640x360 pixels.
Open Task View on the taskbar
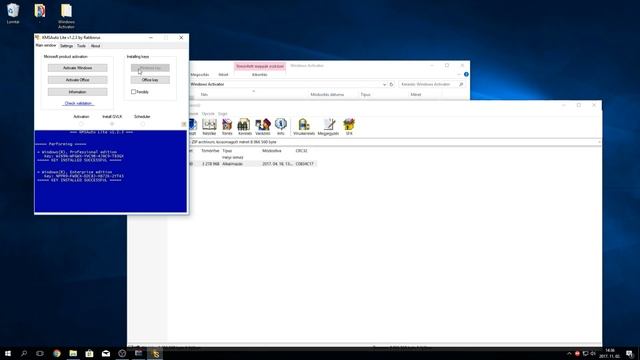coord(40,353)
